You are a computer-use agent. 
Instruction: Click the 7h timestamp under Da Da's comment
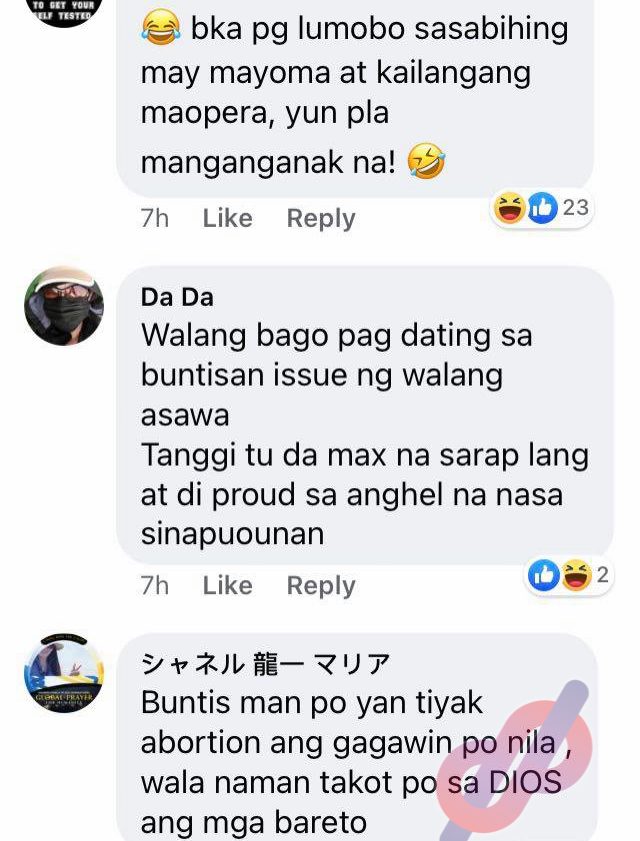click(155, 585)
